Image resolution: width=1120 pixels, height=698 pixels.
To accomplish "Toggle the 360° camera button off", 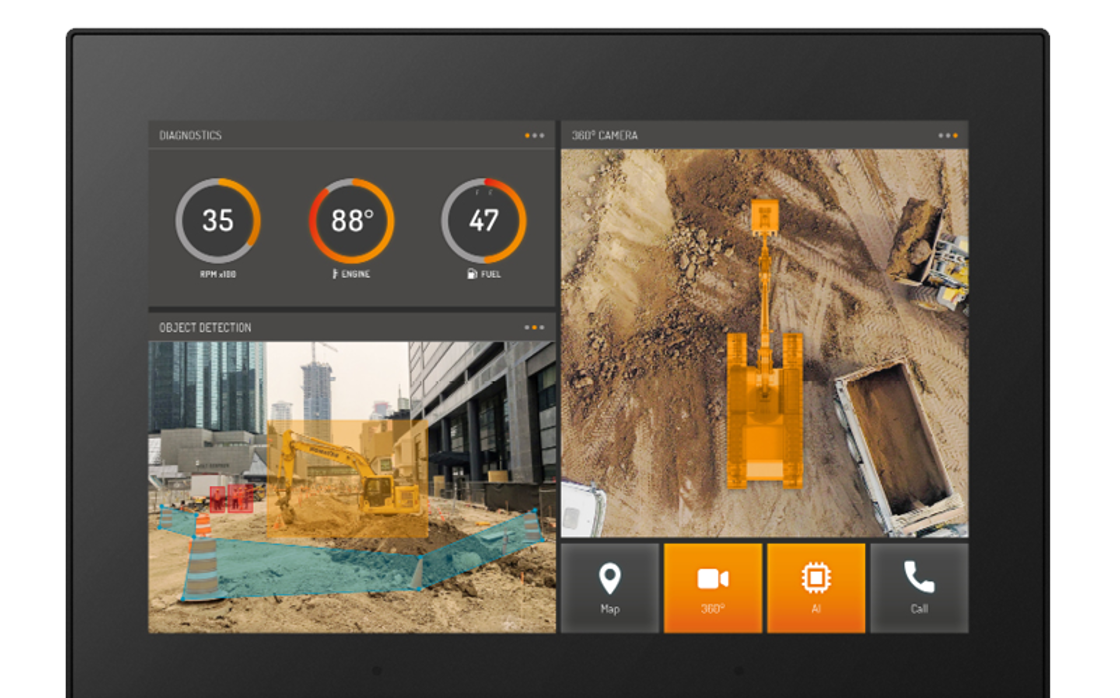I will (712, 587).
